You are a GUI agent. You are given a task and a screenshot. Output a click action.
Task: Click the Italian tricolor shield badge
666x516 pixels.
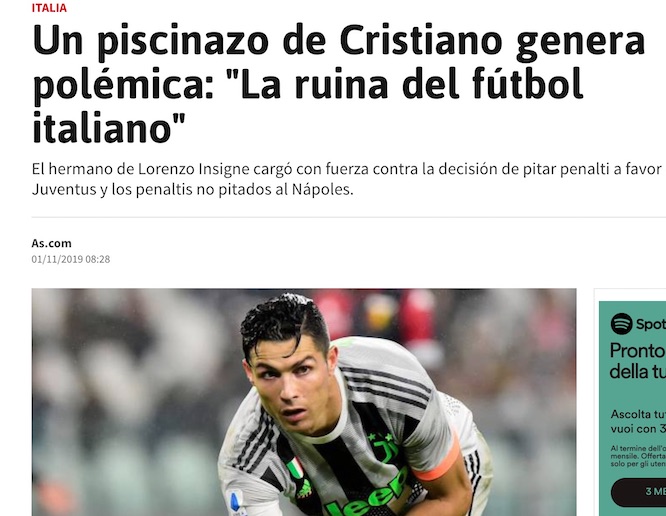(296, 468)
